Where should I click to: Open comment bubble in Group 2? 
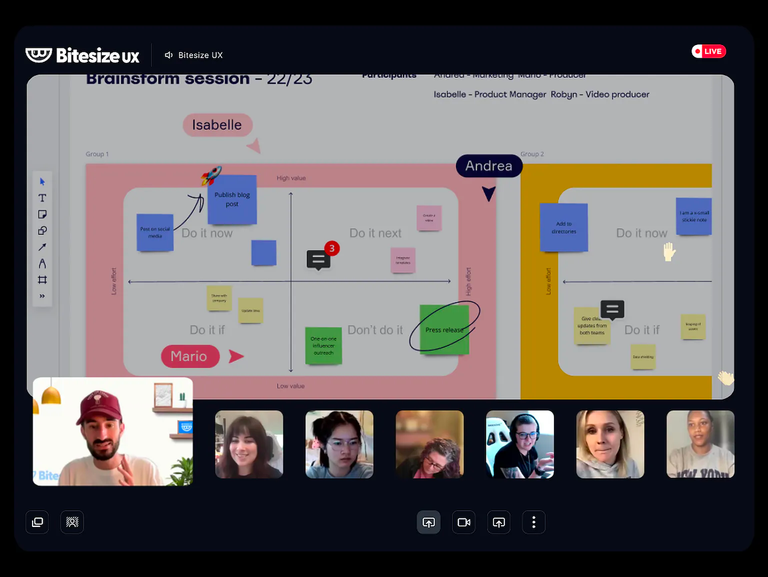613,310
